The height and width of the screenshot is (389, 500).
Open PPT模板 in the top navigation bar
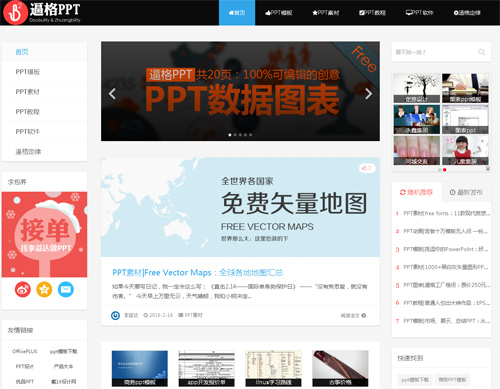click(279, 13)
